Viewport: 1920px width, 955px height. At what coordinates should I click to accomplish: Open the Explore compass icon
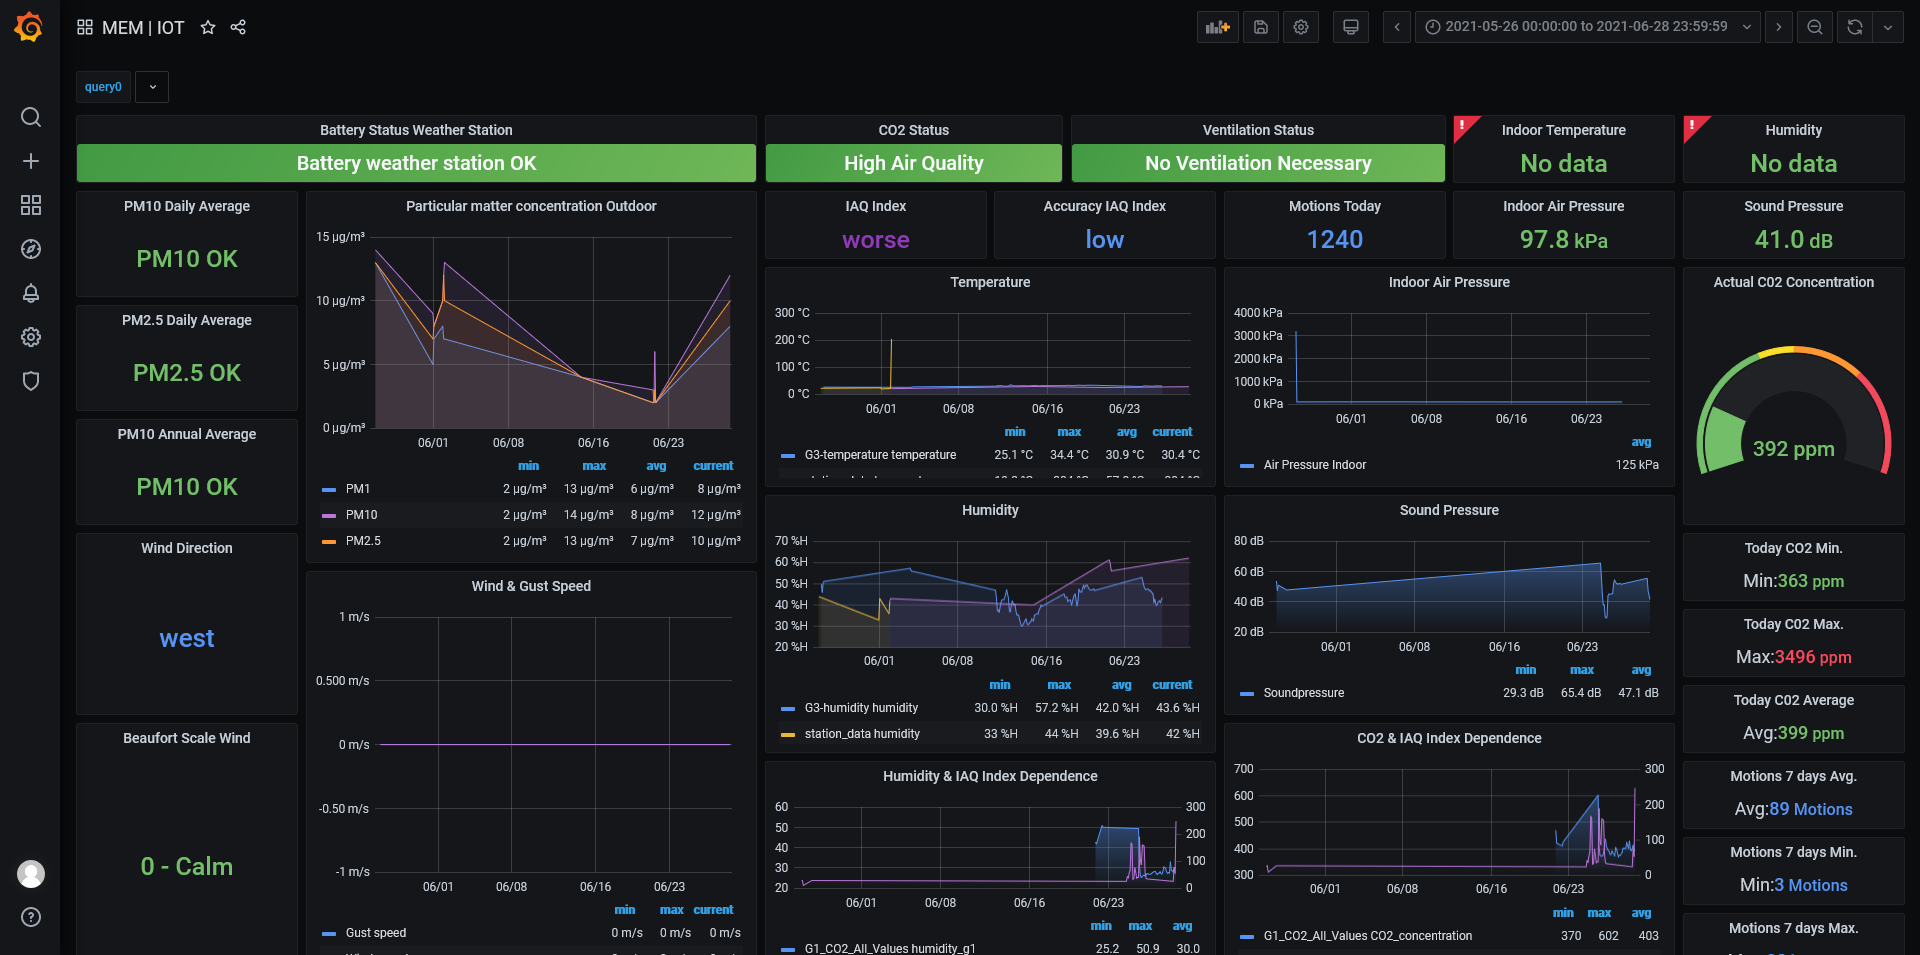coord(31,249)
